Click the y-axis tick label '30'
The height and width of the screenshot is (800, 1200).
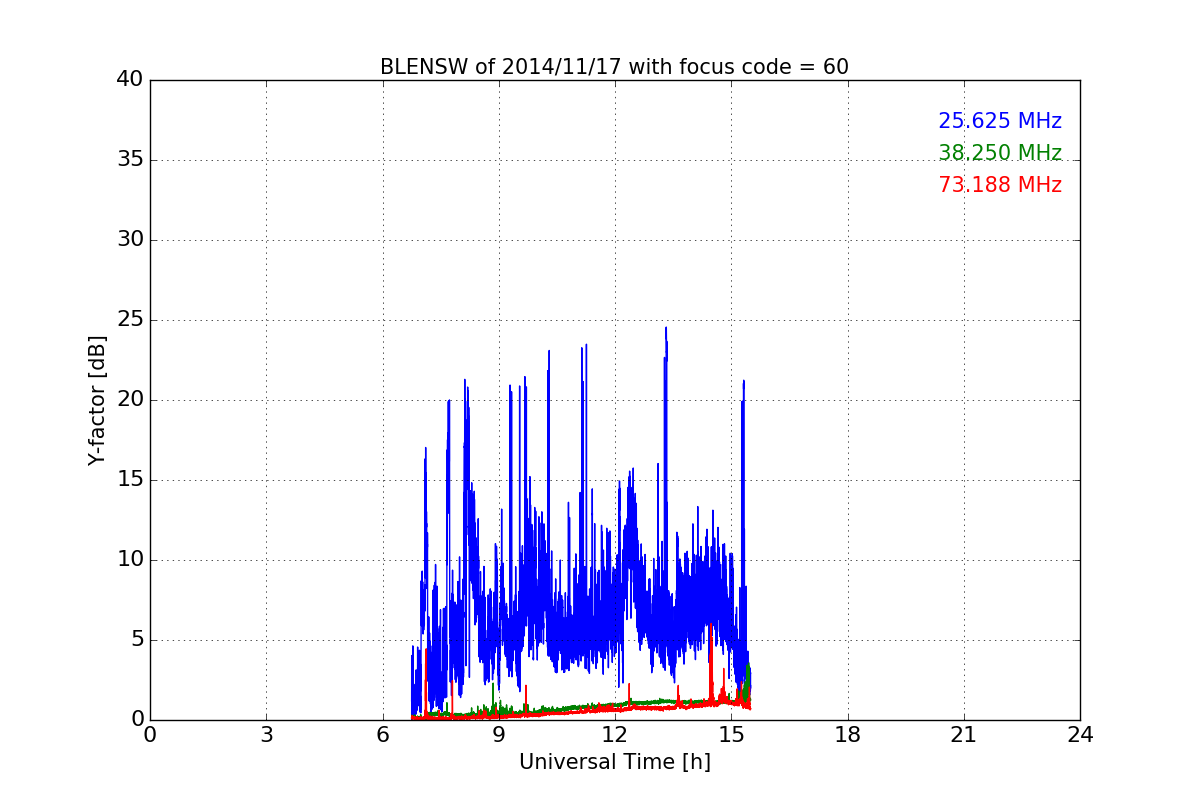(130, 240)
